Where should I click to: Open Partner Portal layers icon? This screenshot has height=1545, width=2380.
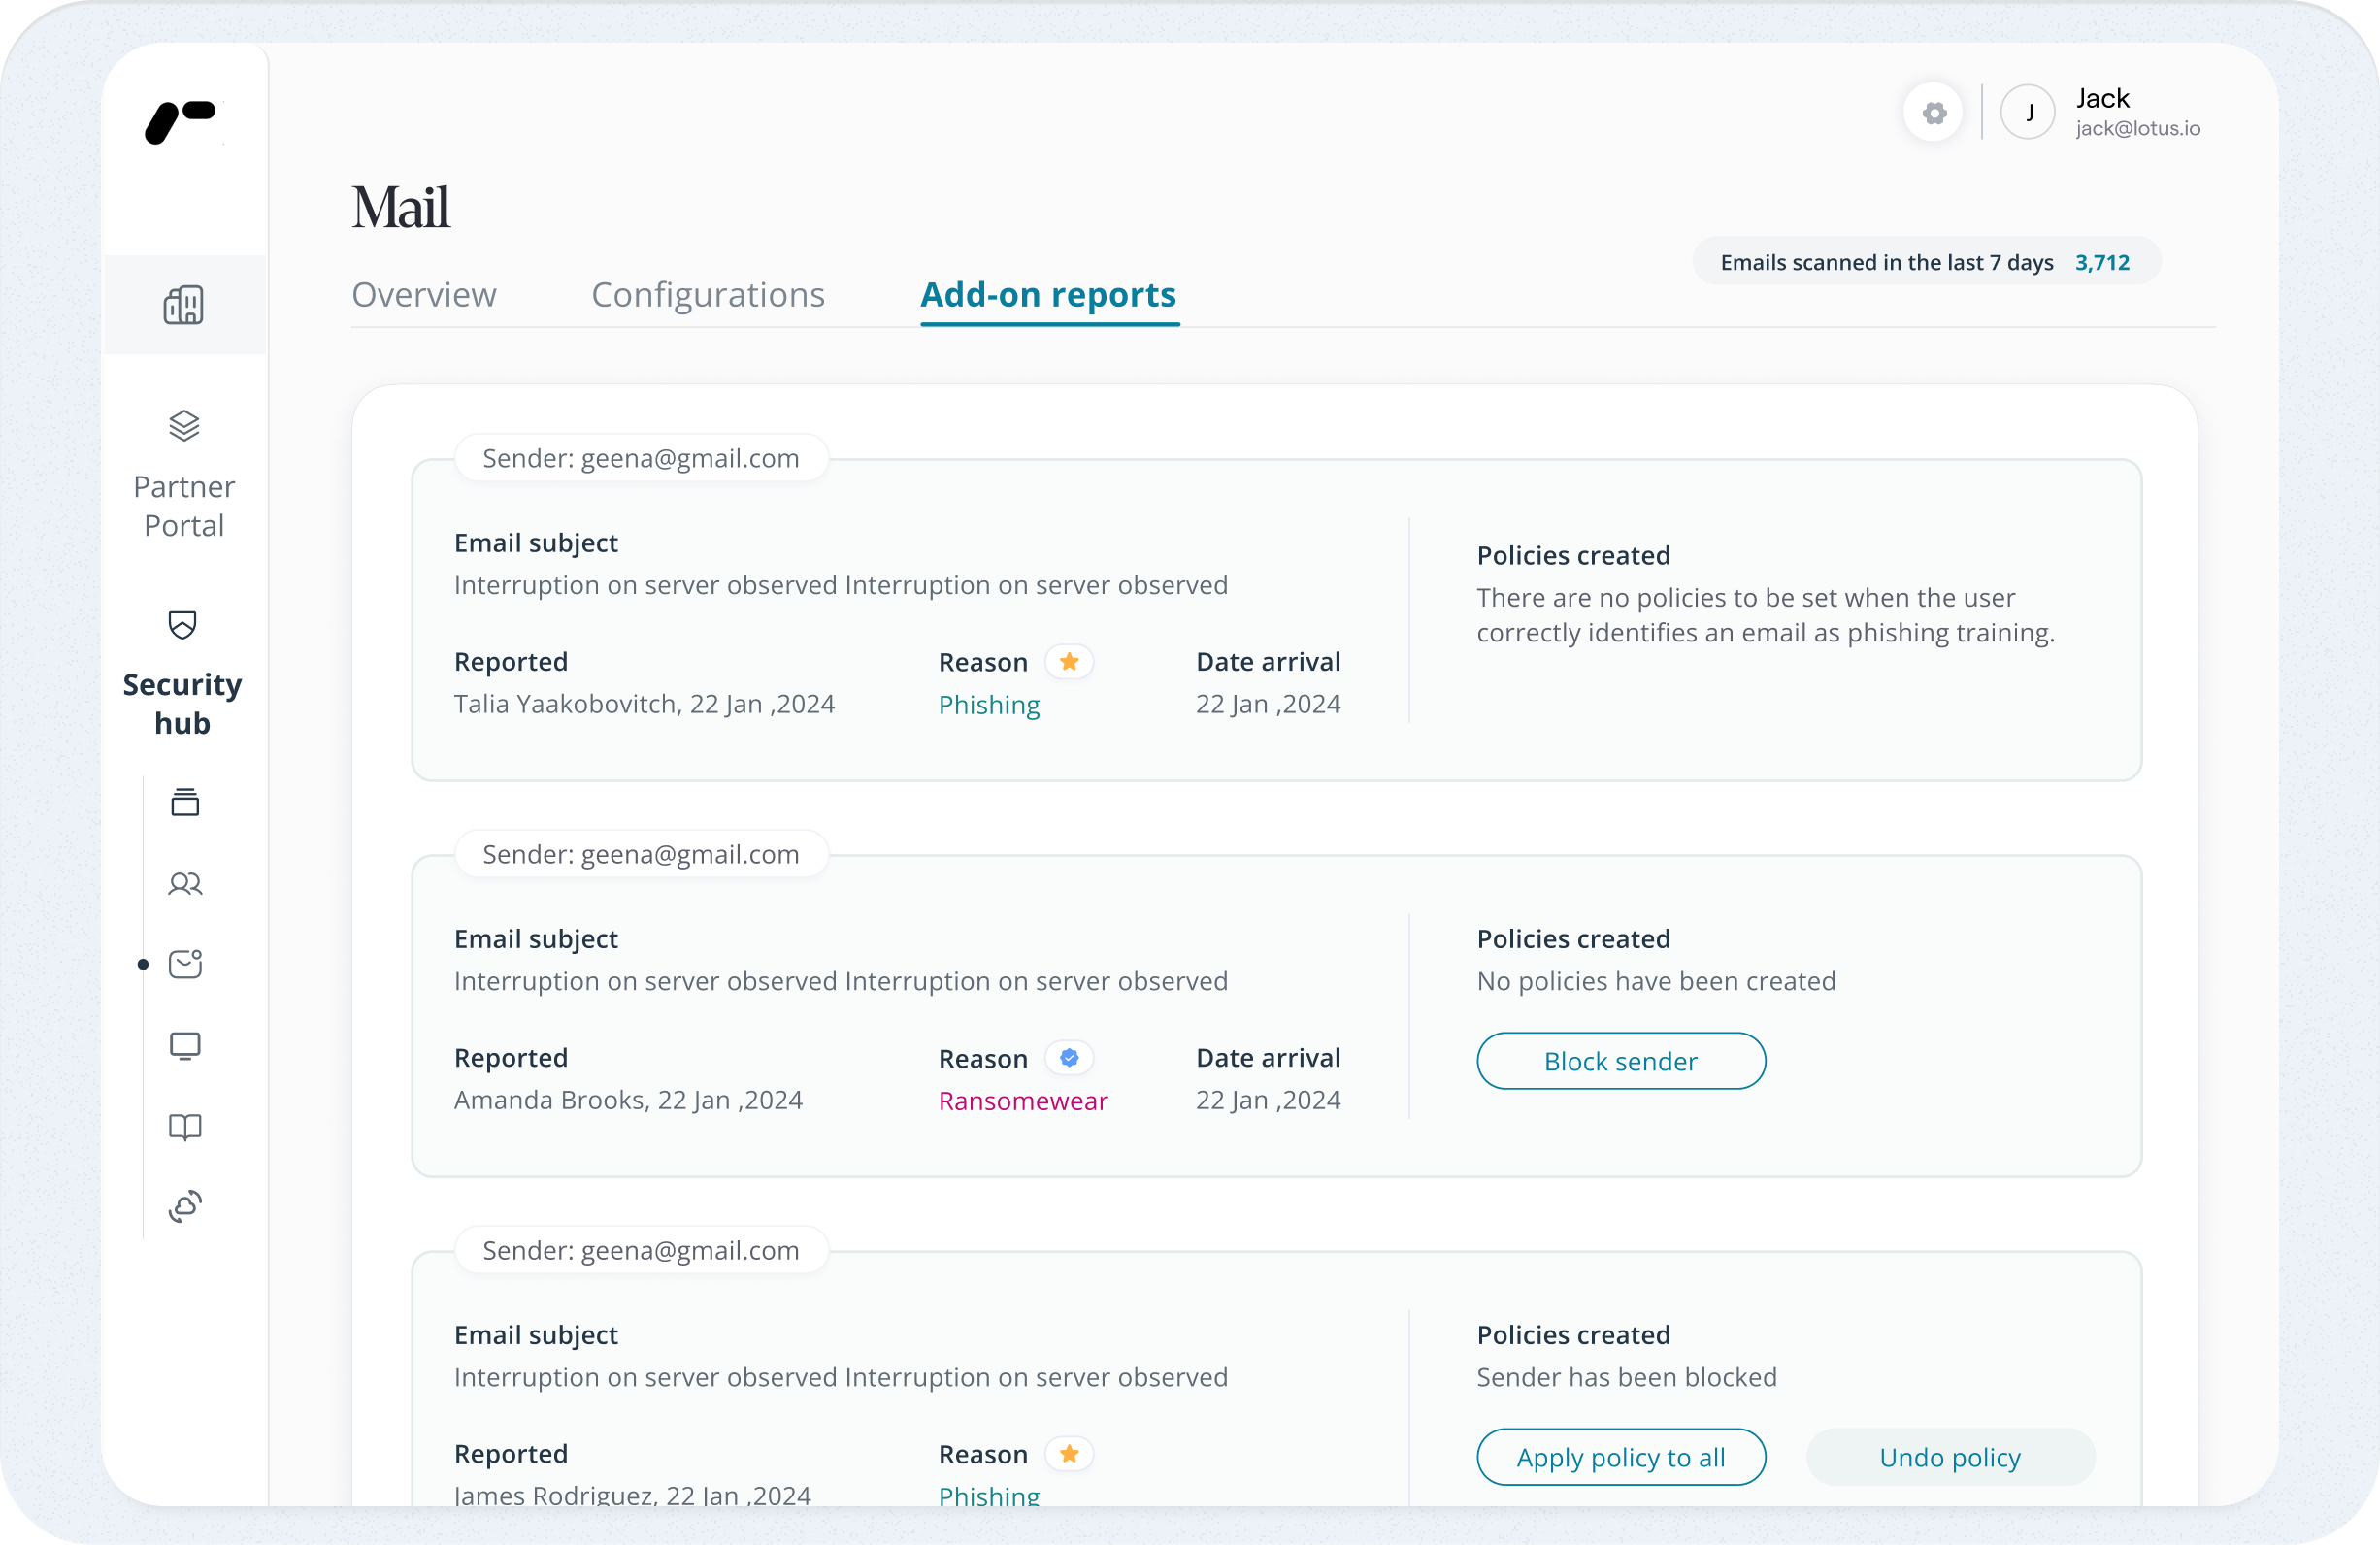click(x=184, y=426)
